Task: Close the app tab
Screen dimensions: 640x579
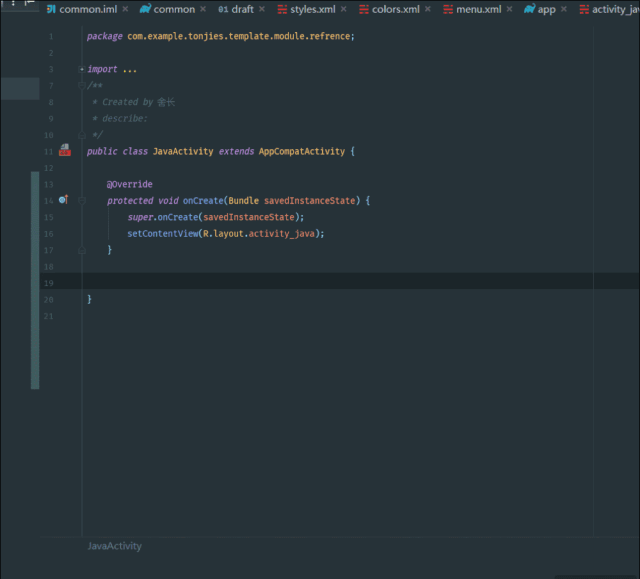Action: pyautogui.click(x=564, y=9)
